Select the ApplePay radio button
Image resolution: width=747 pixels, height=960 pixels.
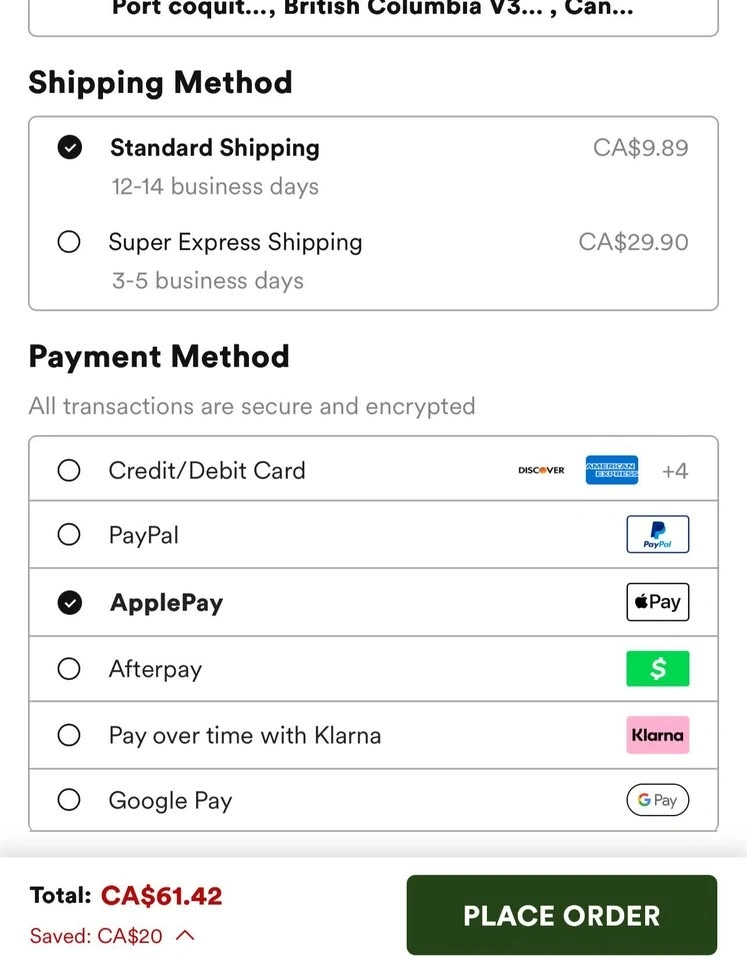(x=69, y=602)
